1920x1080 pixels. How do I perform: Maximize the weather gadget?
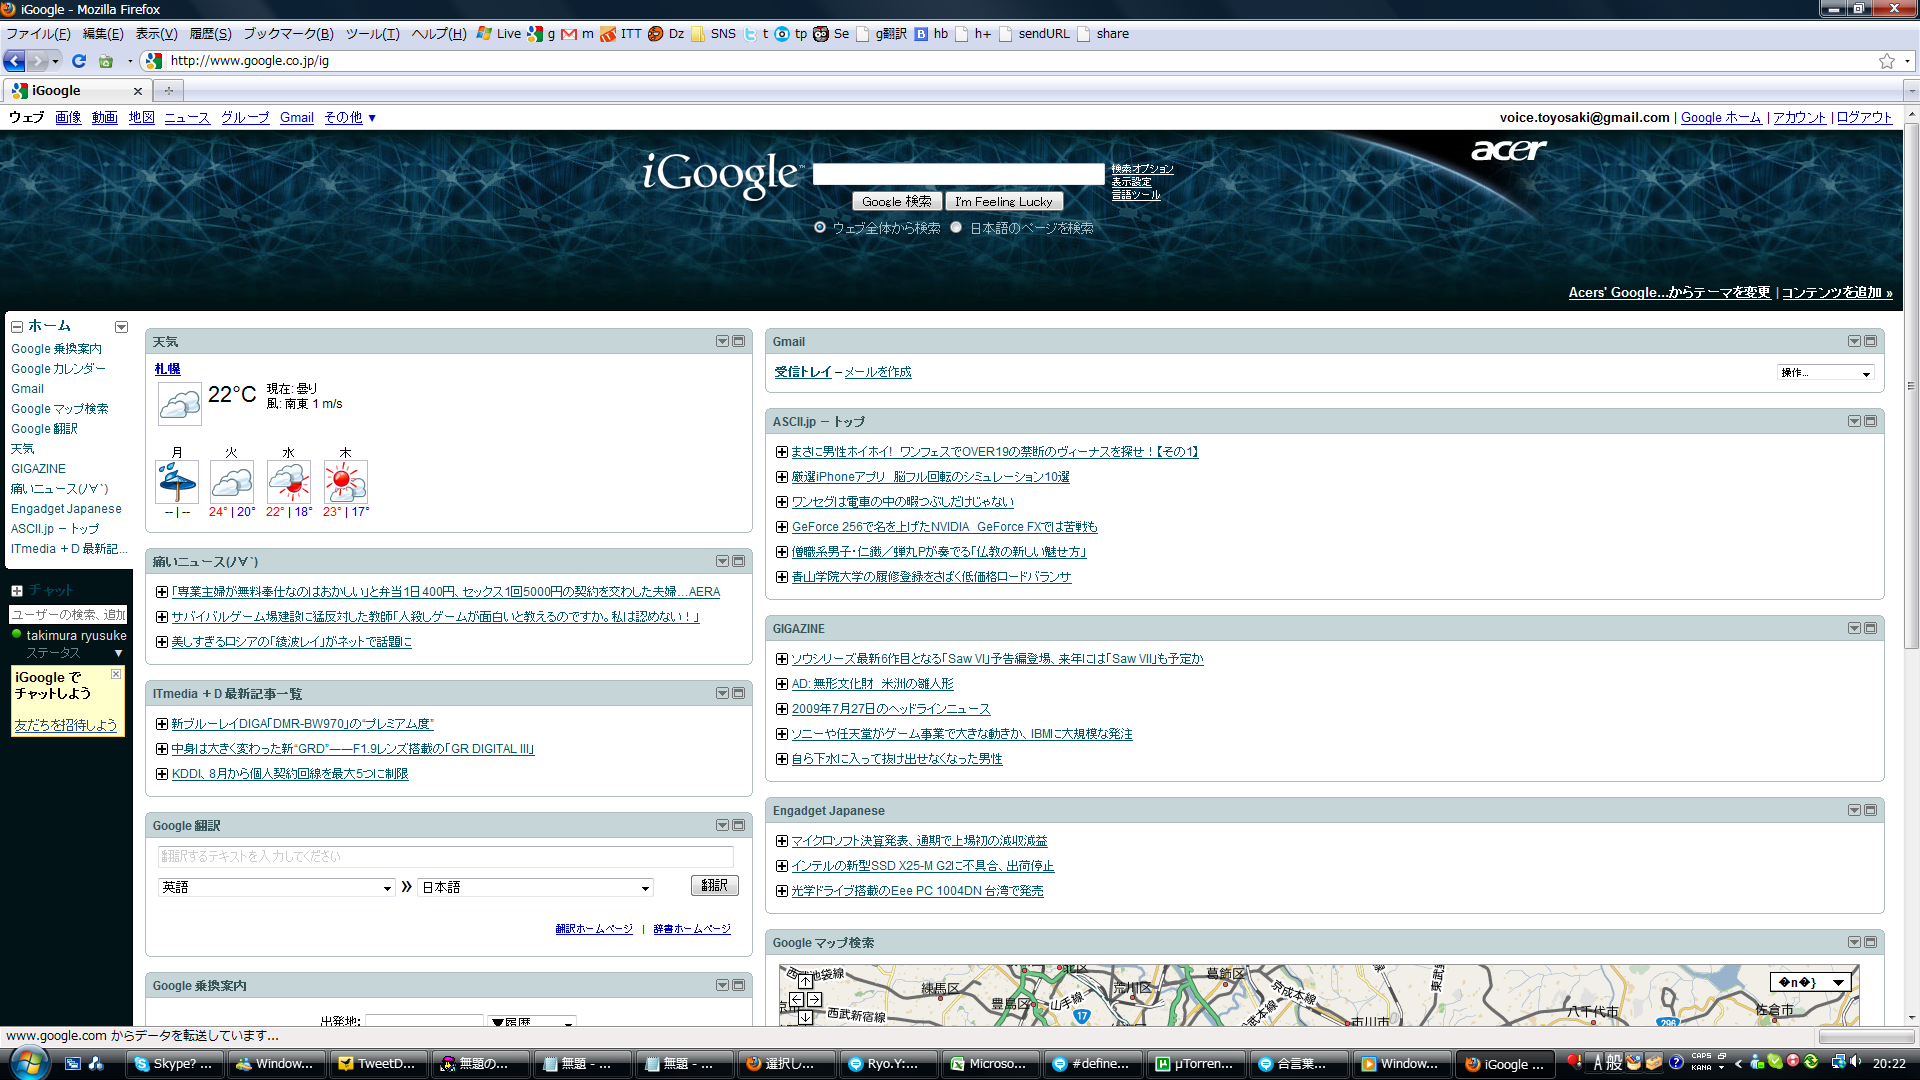tap(739, 341)
